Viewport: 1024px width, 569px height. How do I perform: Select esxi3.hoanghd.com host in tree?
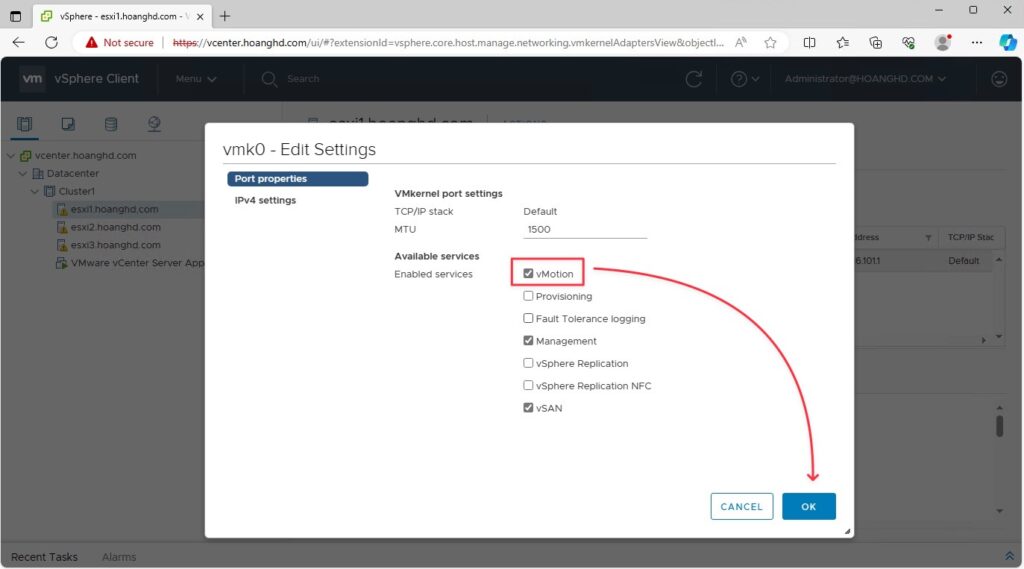click(x=116, y=244)
